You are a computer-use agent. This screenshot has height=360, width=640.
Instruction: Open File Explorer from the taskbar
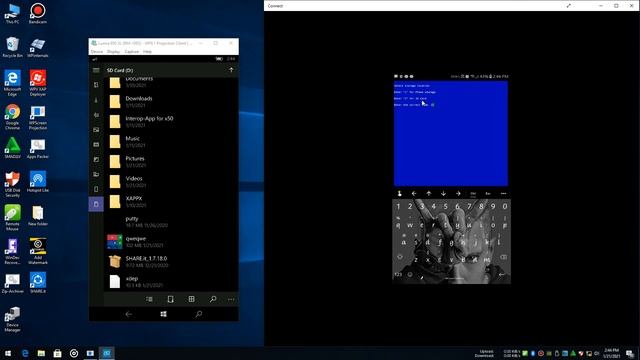tap(41, 353)
